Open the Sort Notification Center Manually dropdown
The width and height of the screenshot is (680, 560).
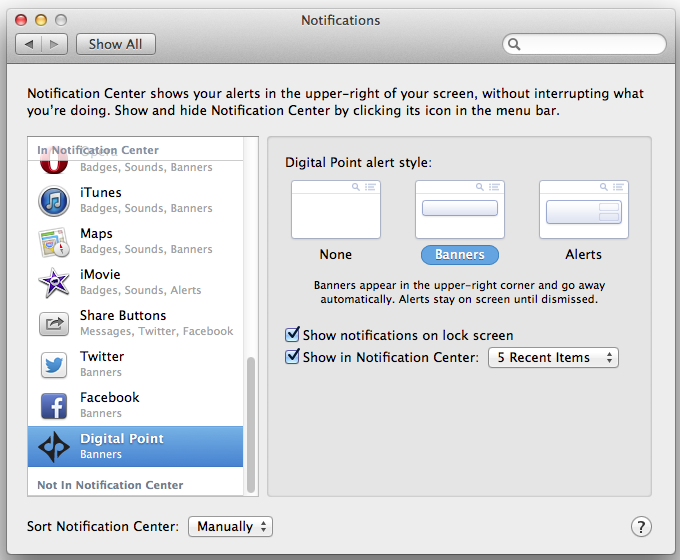click(230, 527)
